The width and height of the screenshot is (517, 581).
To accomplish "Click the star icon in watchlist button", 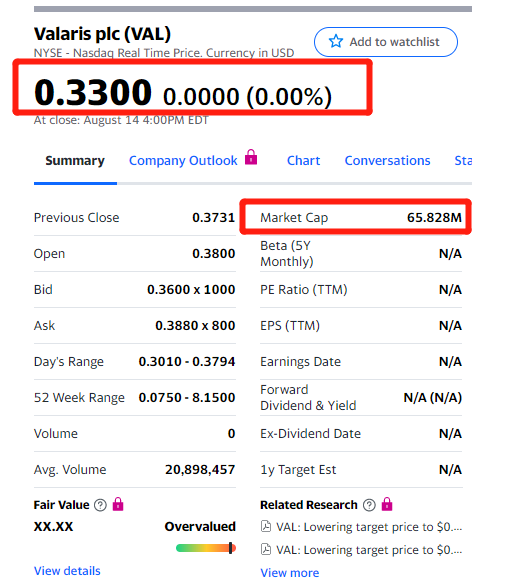I will (336, 41).
